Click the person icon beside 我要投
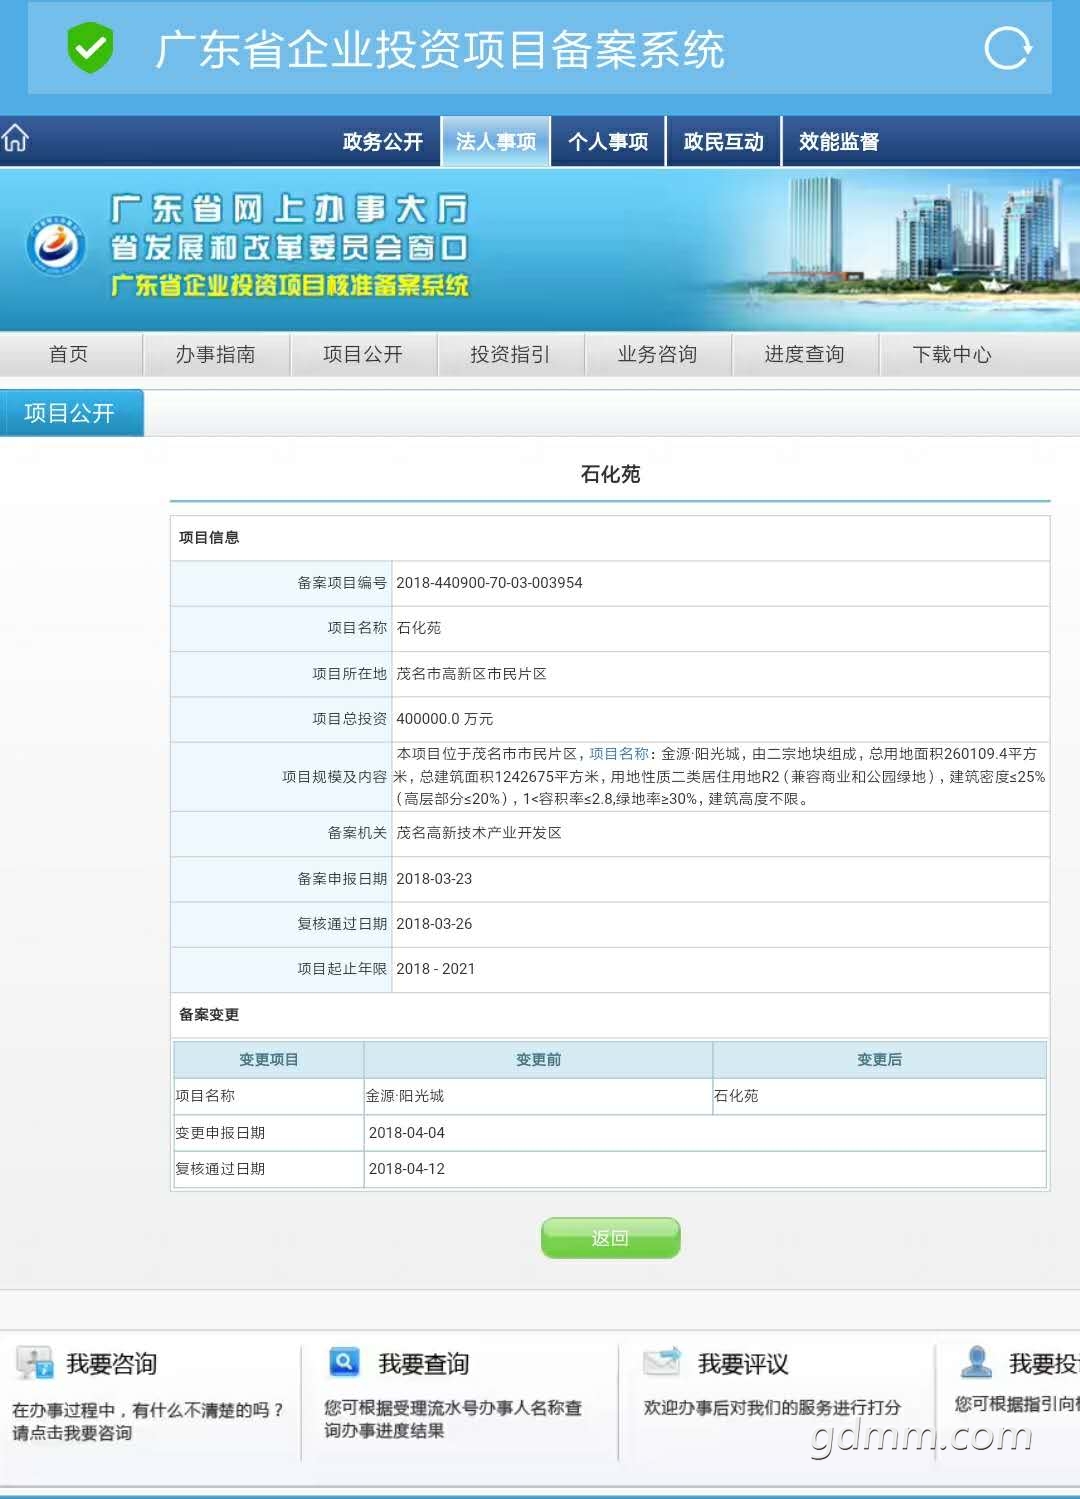 (x=976, y=1361)
